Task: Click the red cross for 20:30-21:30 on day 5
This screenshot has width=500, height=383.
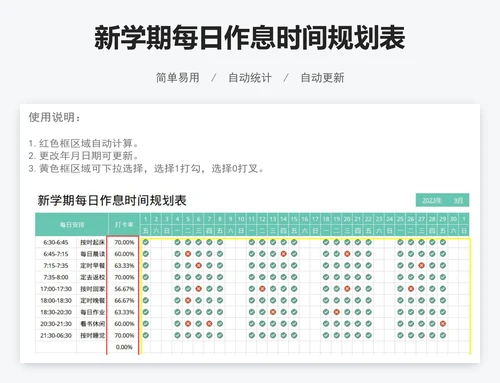Action: tap(188, 324)
